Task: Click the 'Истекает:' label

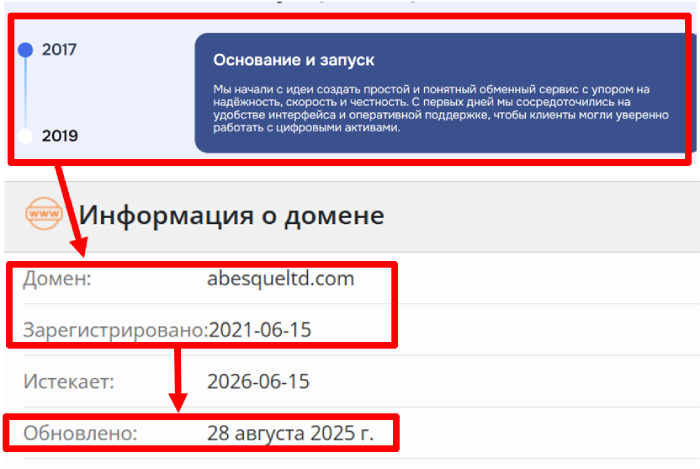Action: (x=69, y=382)
